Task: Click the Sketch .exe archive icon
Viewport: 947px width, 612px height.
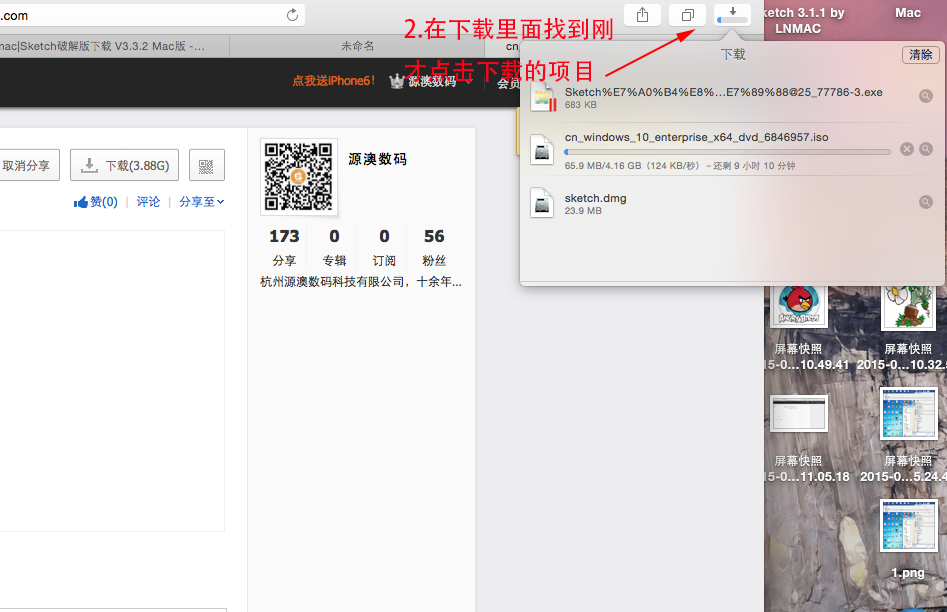Action: click(x=542, y=97)
